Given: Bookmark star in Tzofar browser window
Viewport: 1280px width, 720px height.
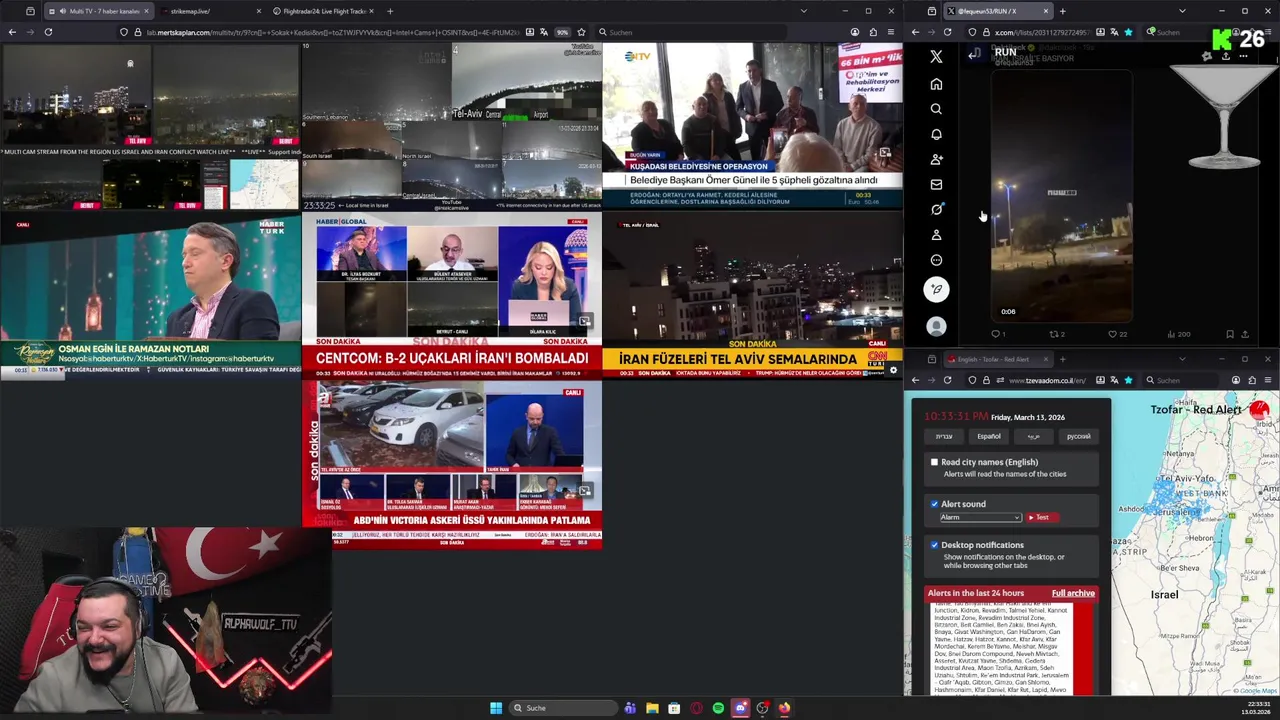Looking at the screenshot, I should pos(1128,380).
